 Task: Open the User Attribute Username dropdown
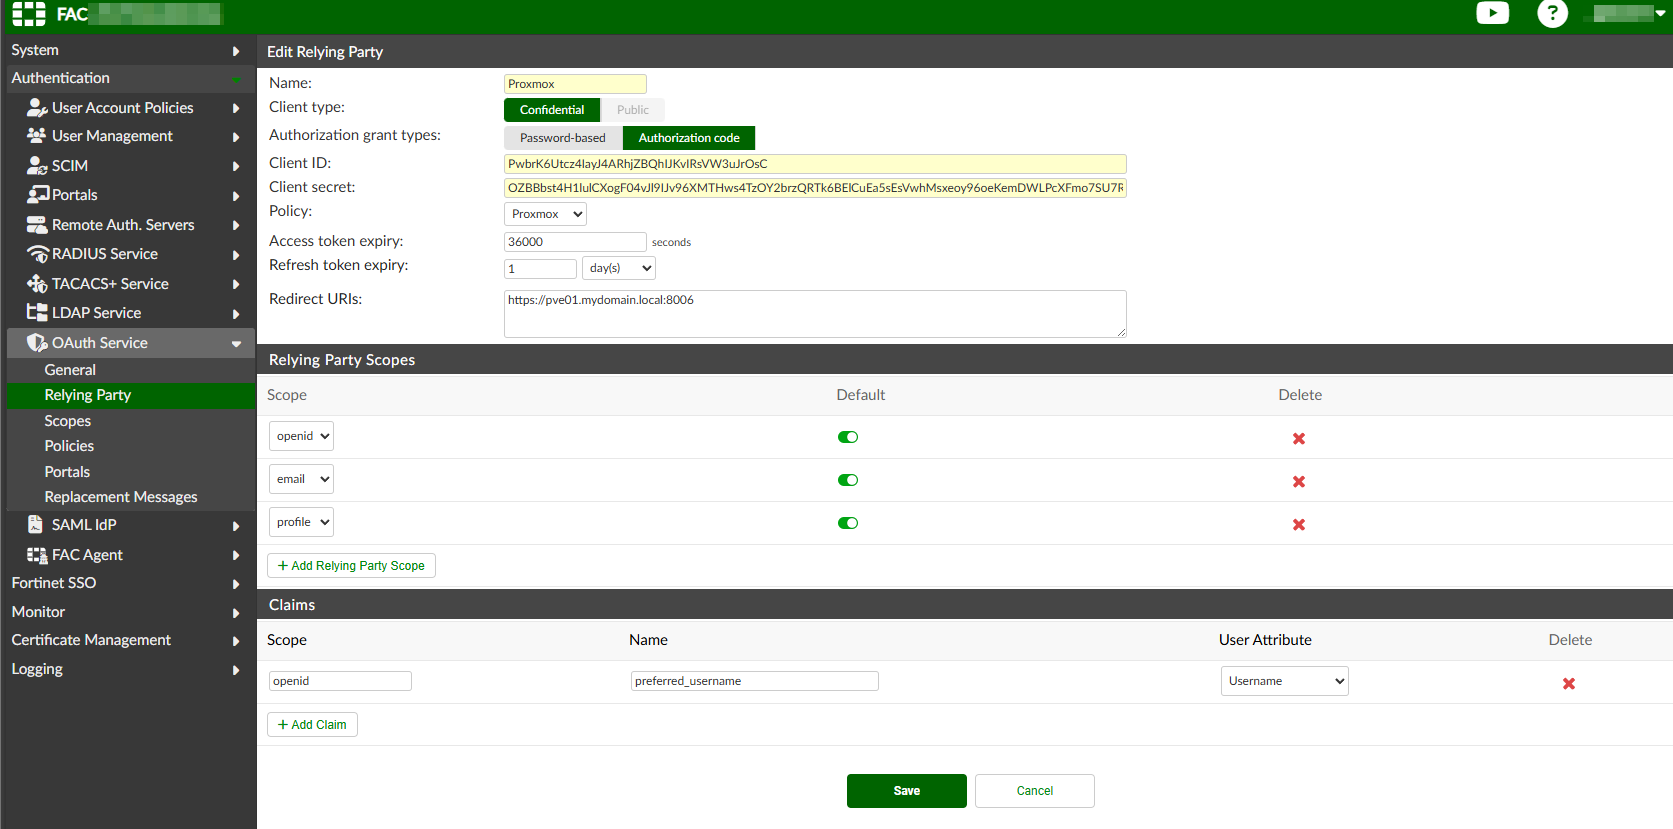tap(1284, 681)
